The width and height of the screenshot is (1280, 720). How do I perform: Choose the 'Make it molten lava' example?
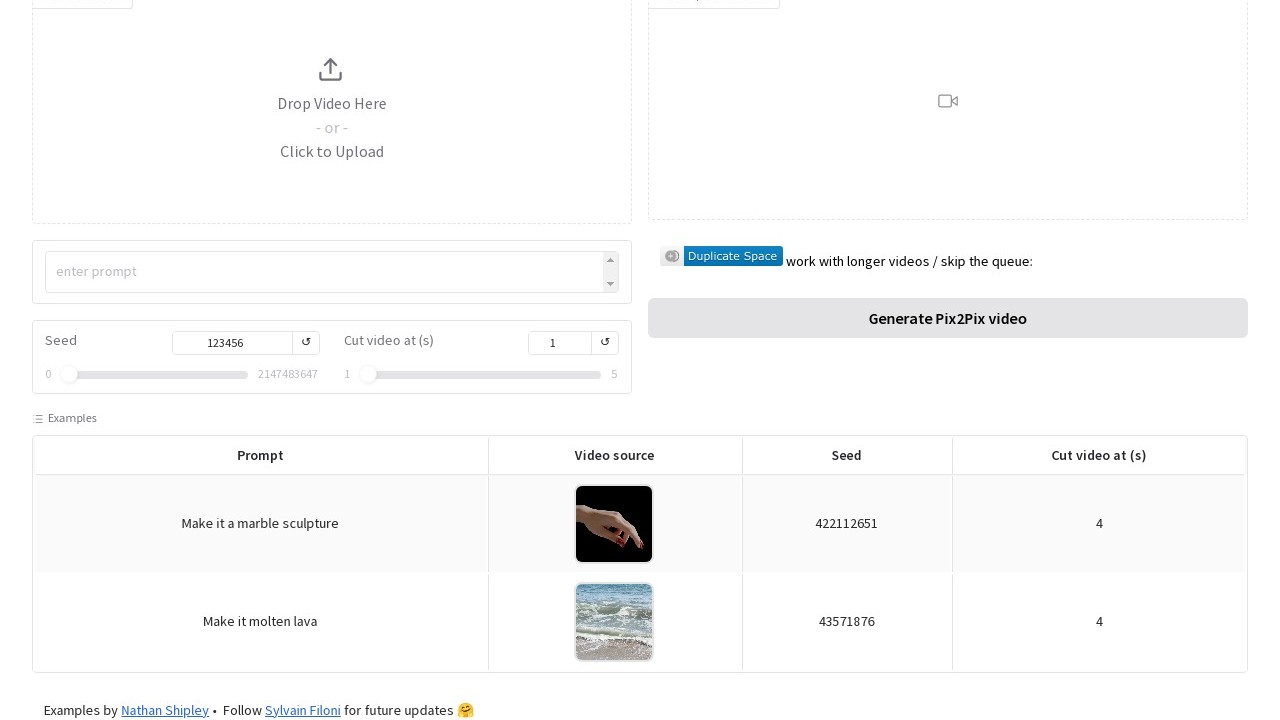tap(260, 621)
